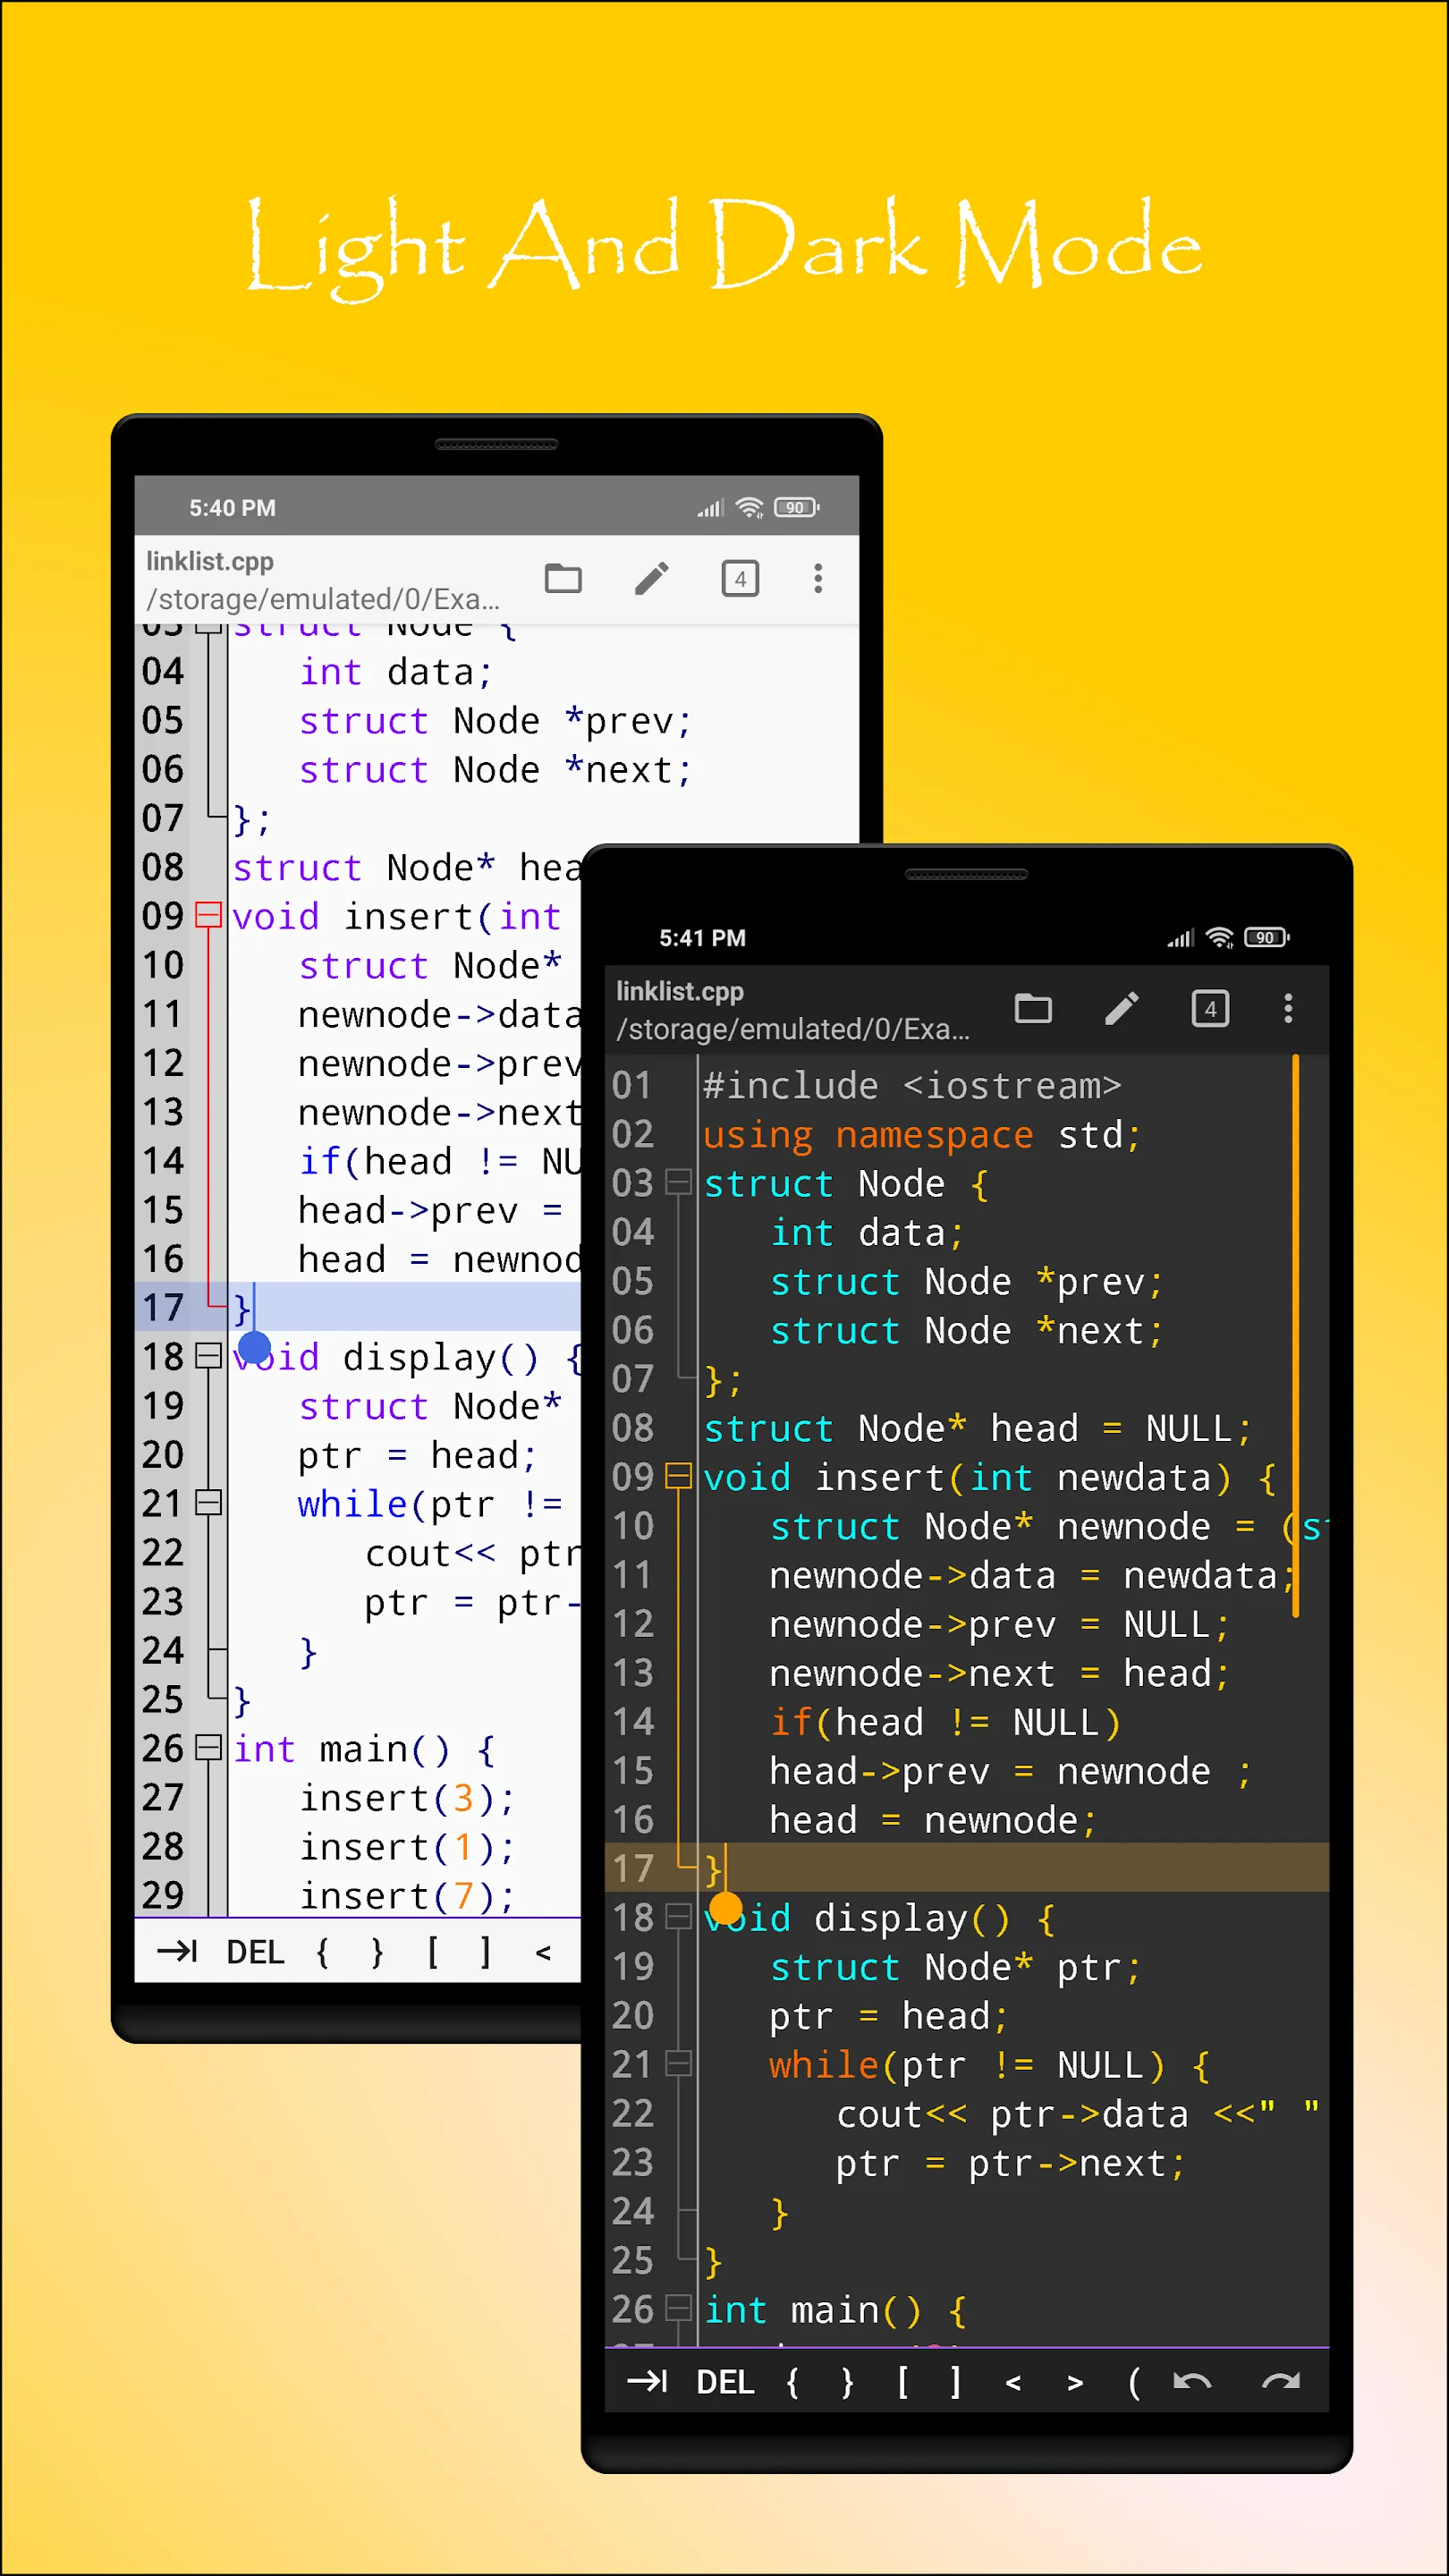Insert ( symbol in dark phone toolbar
Screen dimensions: 1449x2576
[x=1133, y=2383]
